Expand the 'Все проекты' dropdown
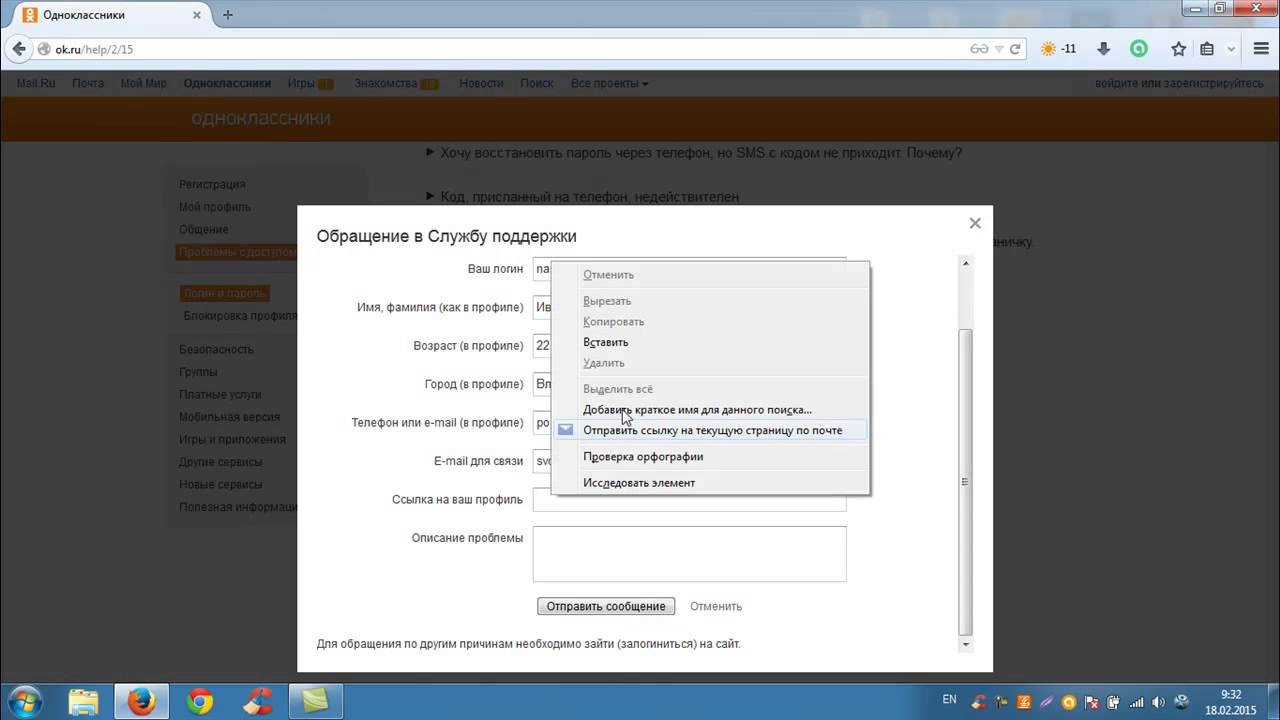 [609, 83]
